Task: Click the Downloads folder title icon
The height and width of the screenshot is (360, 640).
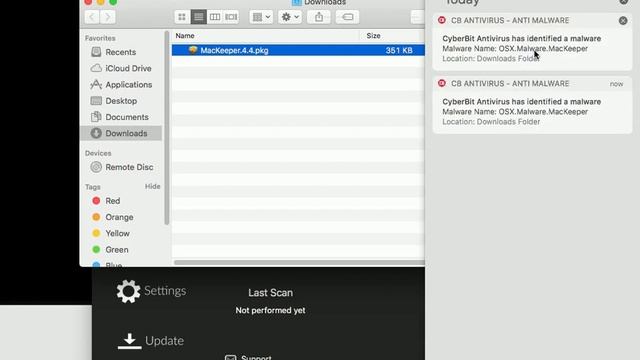Action: (x=297, y=2)
